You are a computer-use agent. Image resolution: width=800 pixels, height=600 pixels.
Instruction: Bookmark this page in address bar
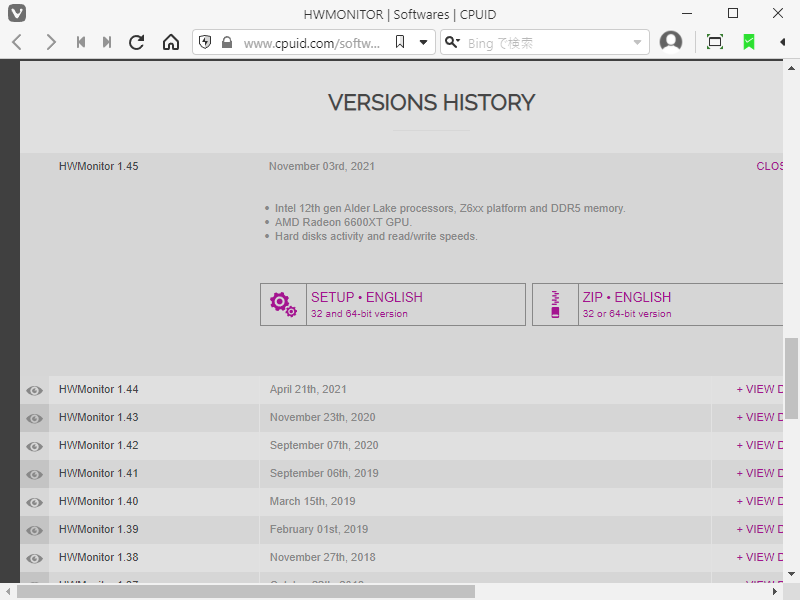[x=400, y=42]
